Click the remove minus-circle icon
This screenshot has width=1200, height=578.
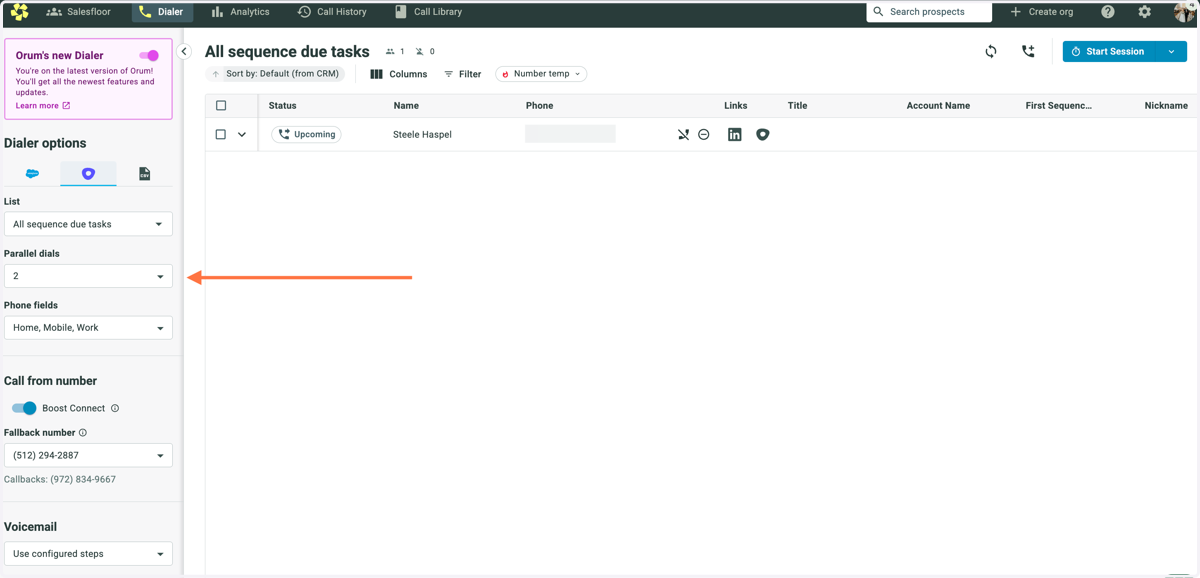pos(704,134)
